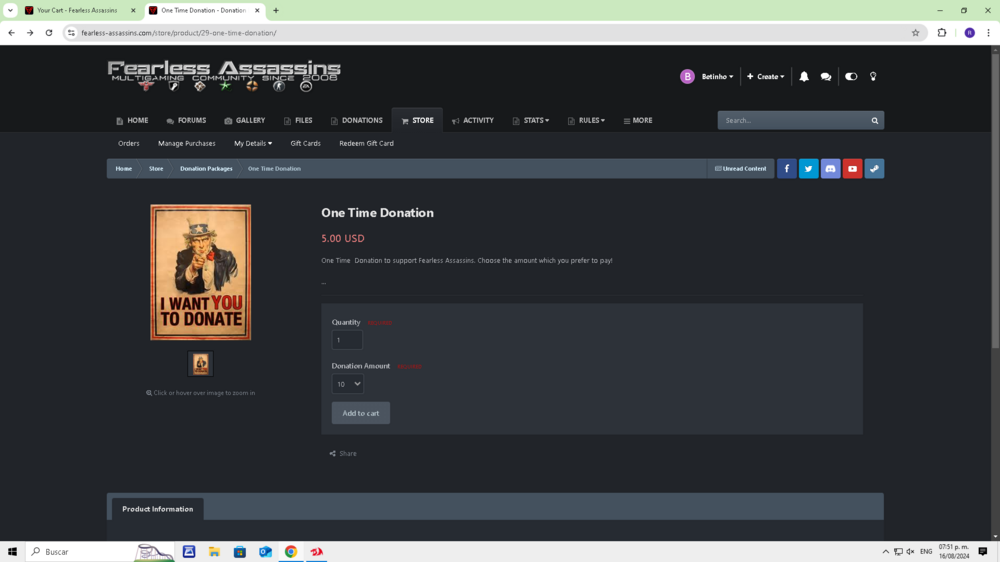1000x562 pixels.
Task: Open the YouTube social link
Action: (x=852, y=168)
